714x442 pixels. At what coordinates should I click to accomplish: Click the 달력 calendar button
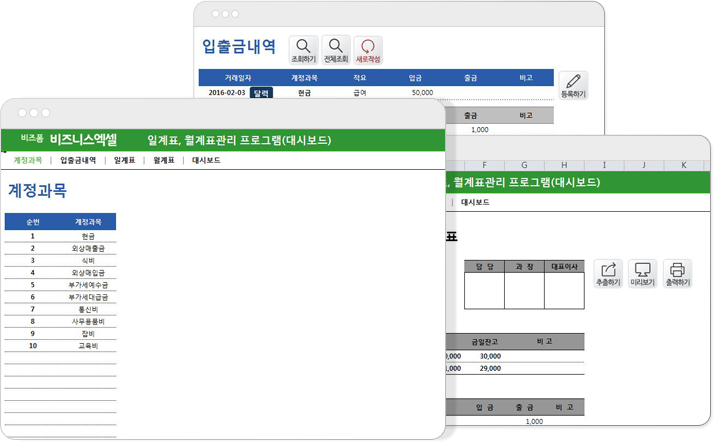pos(261,92)
